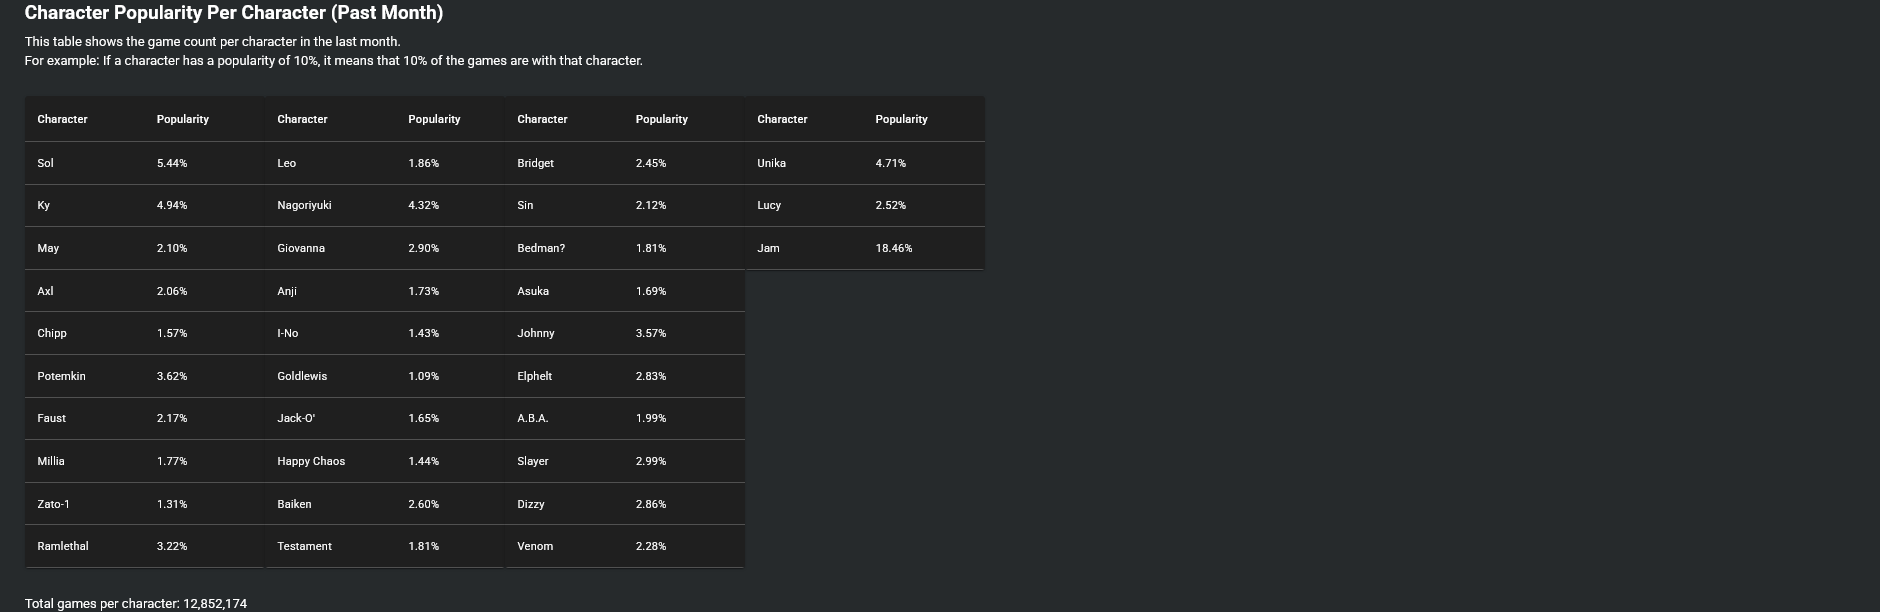Click the Sol character cell

point(46,163)
